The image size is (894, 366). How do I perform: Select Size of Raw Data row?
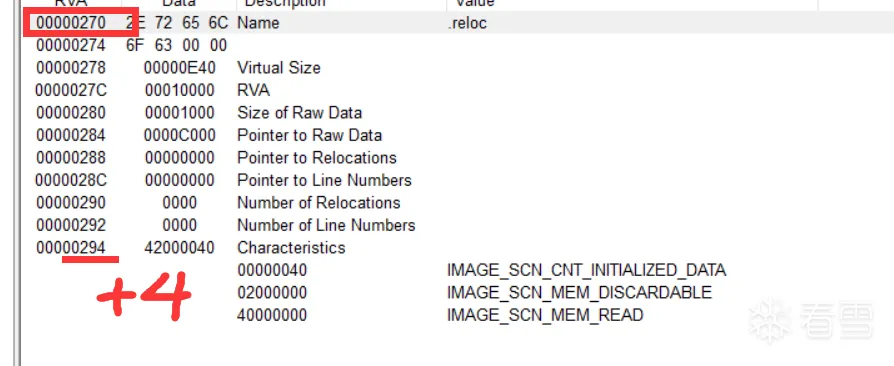pos(456,113)
